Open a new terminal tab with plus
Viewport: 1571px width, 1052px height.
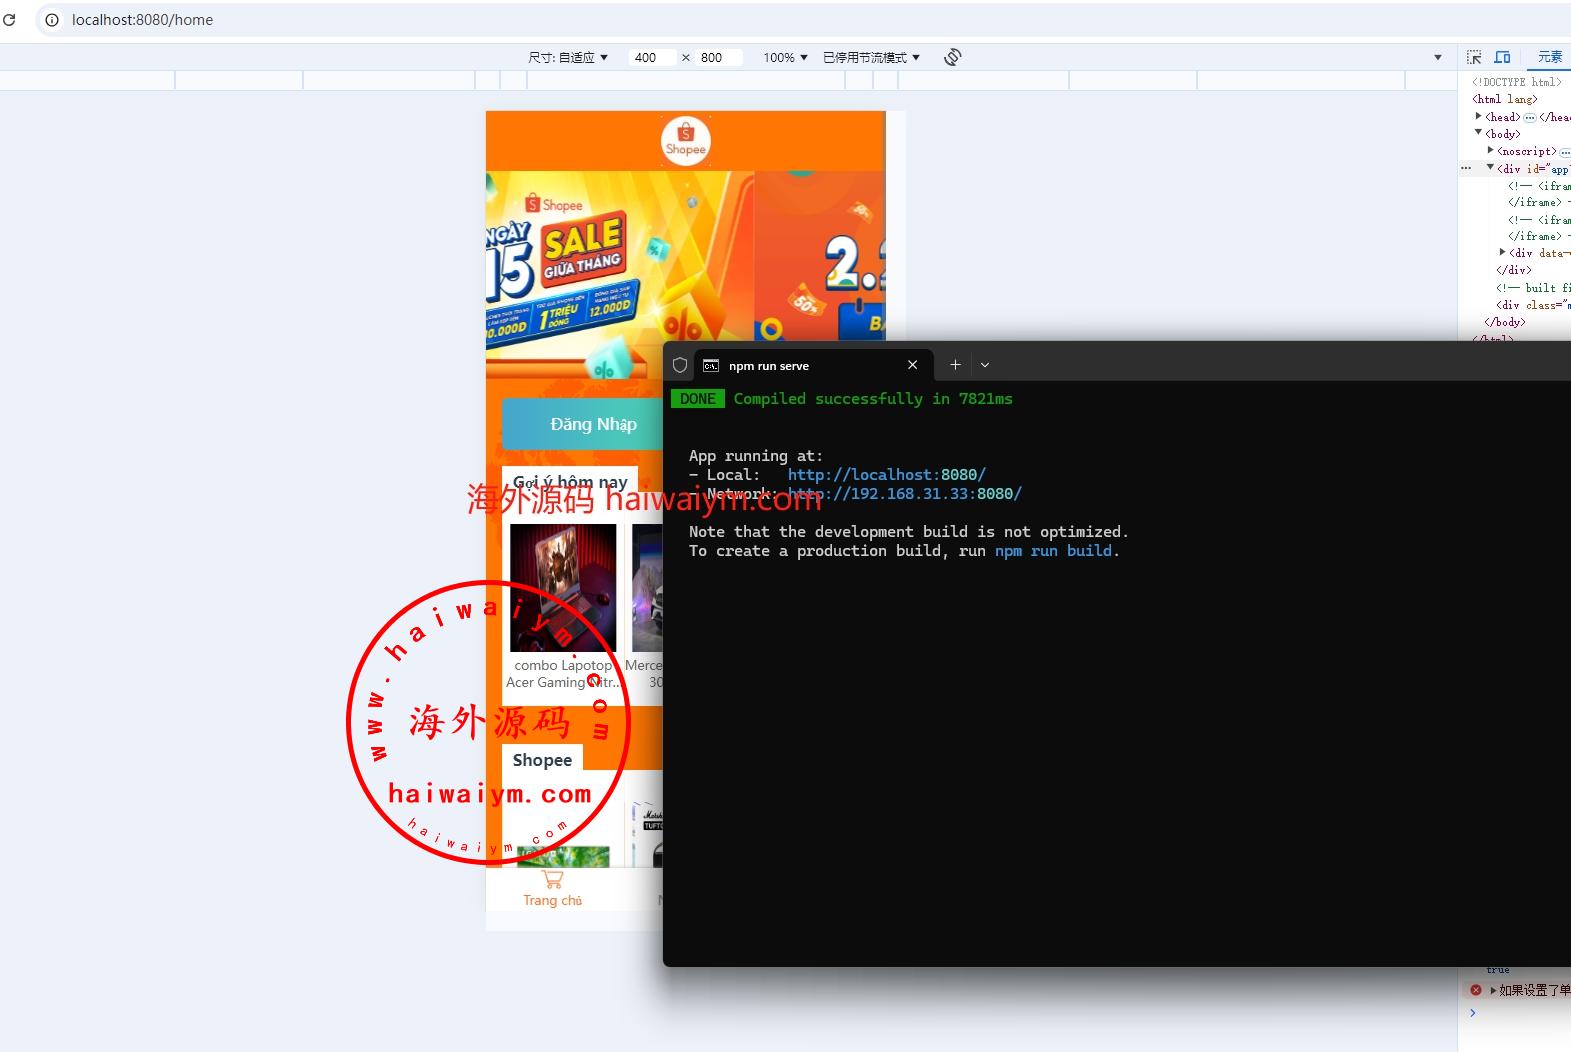[955, 365]
